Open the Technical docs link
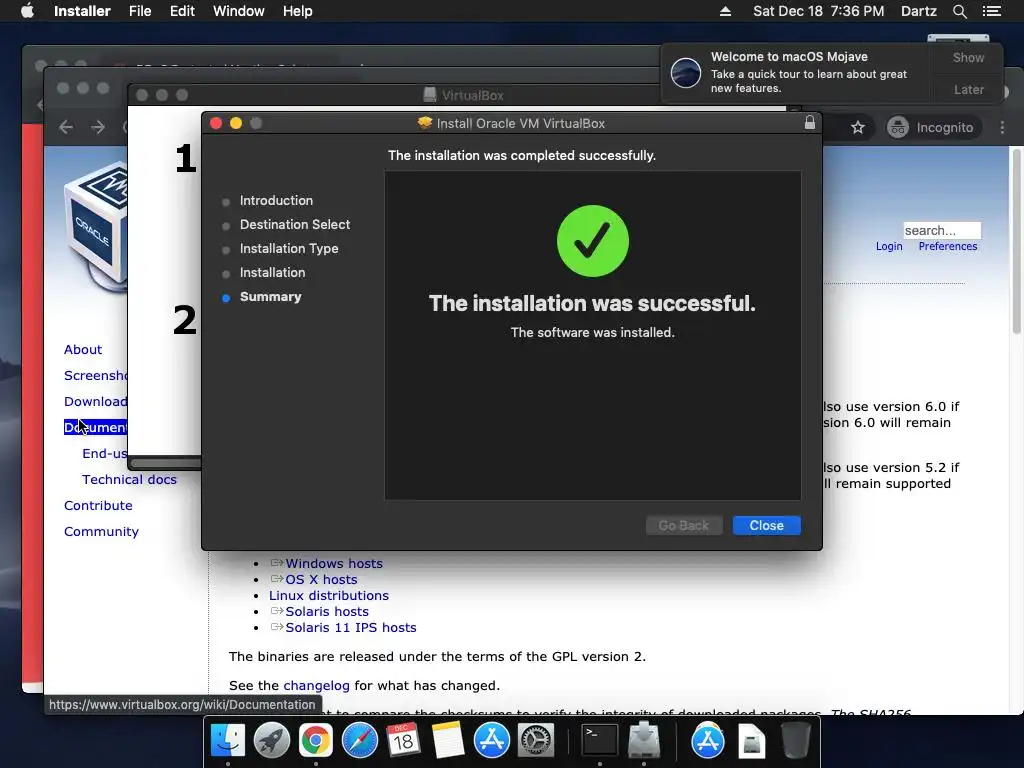This screenshot has height=768, width=1024. [129, 479]
